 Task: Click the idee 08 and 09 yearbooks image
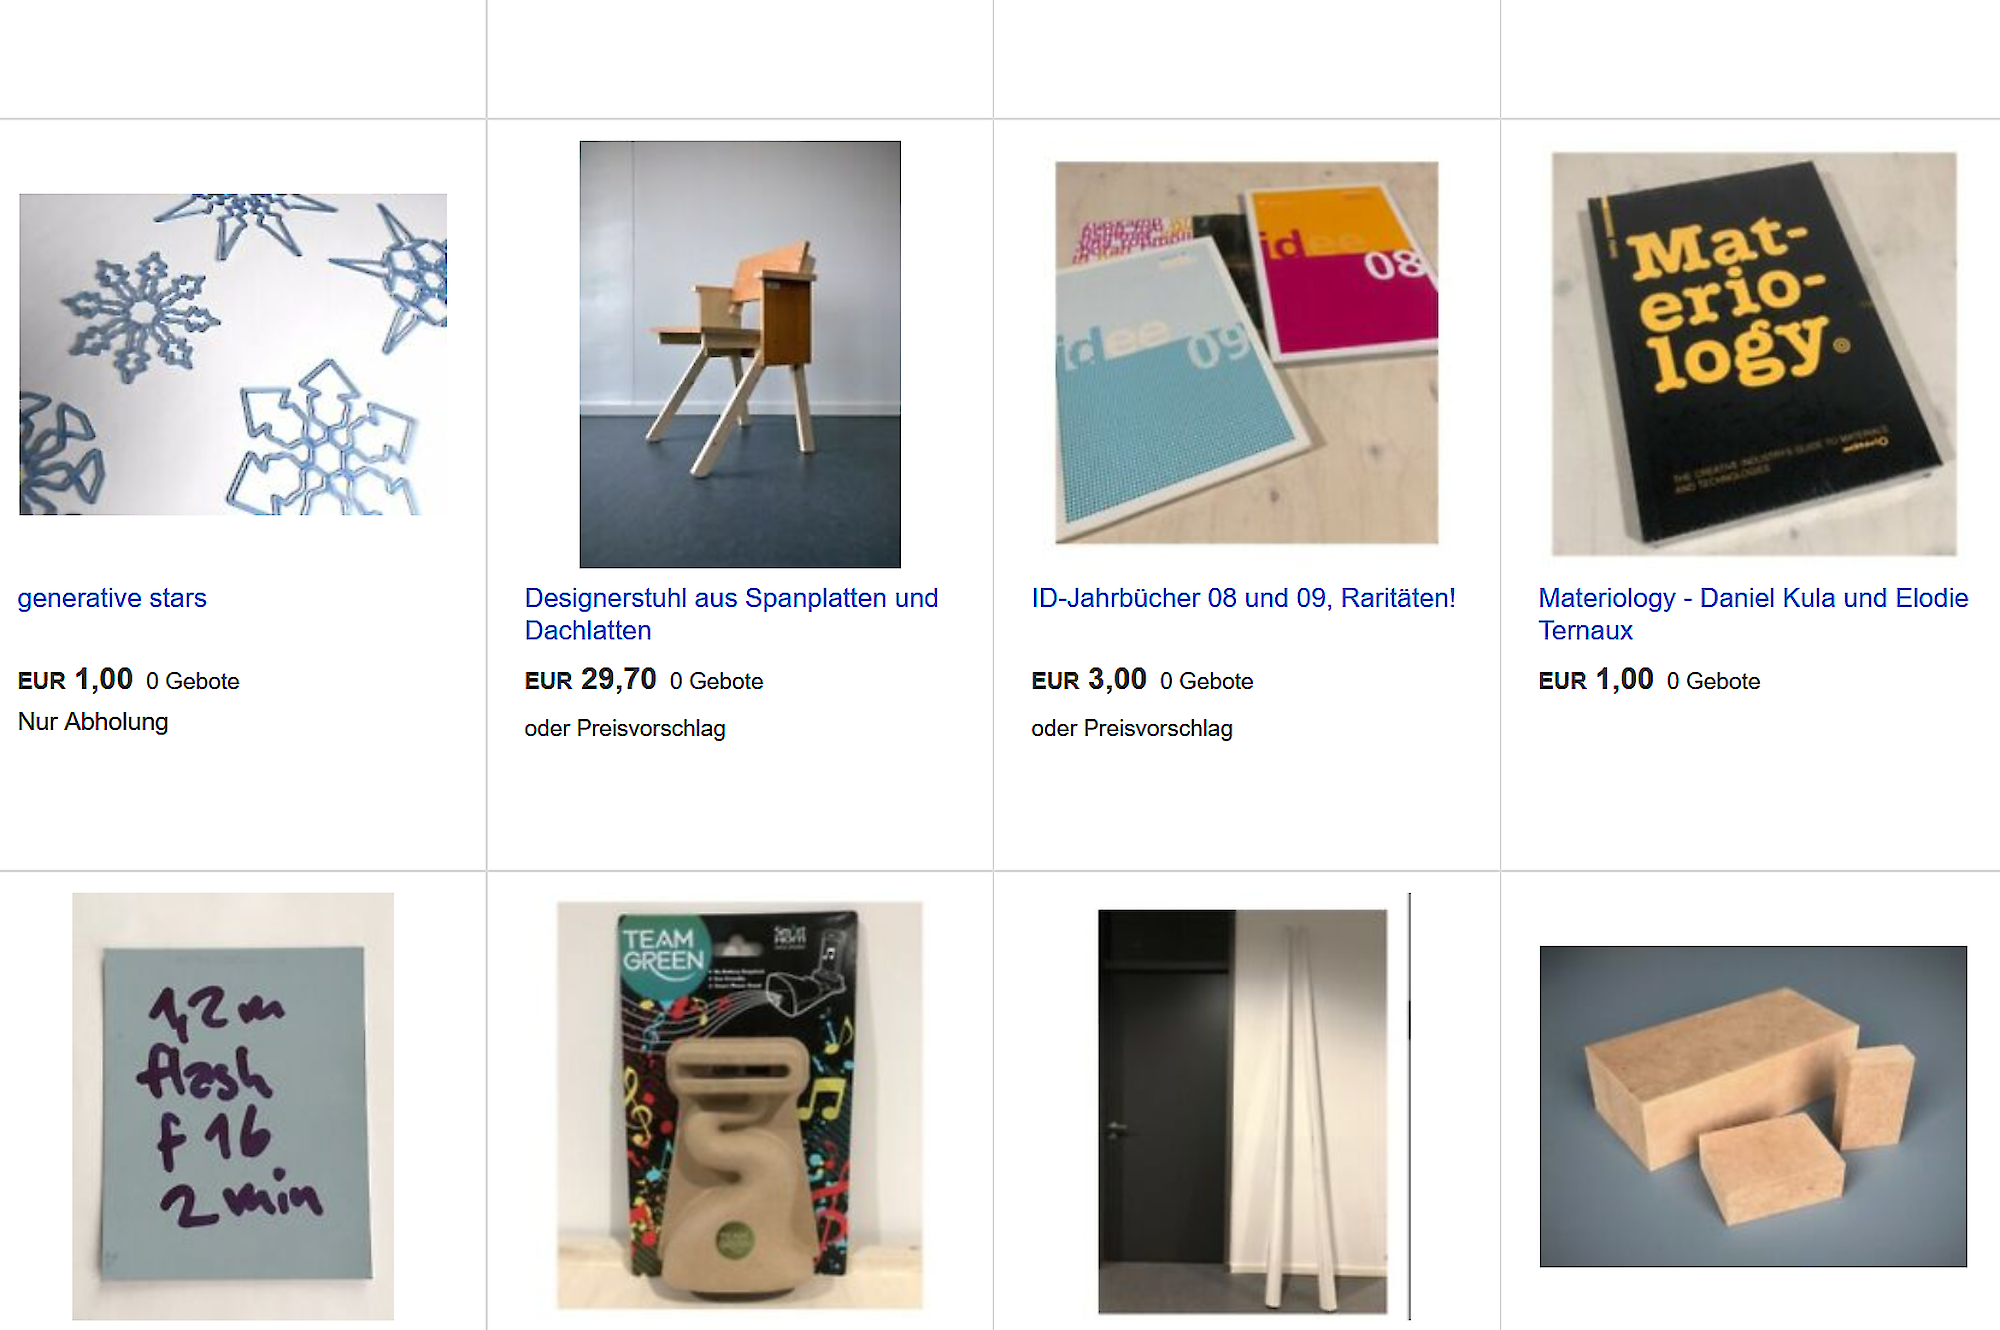1247,353
